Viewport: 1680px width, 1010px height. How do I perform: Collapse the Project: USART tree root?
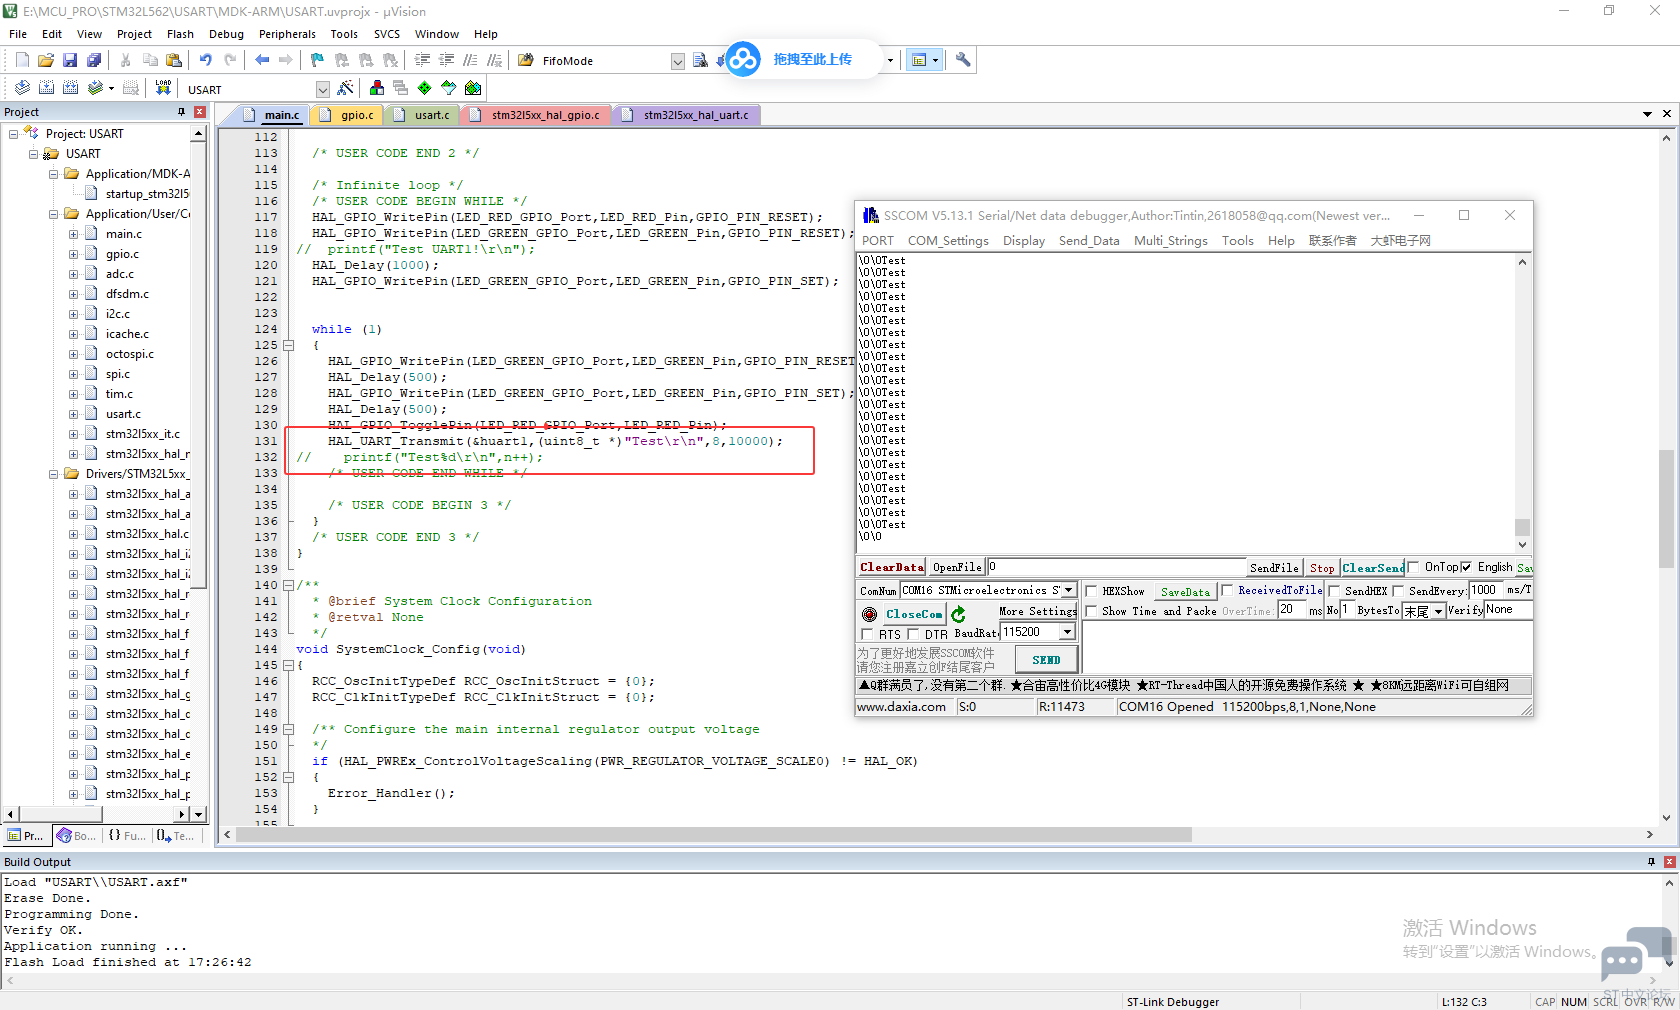(x=13, y=134)
